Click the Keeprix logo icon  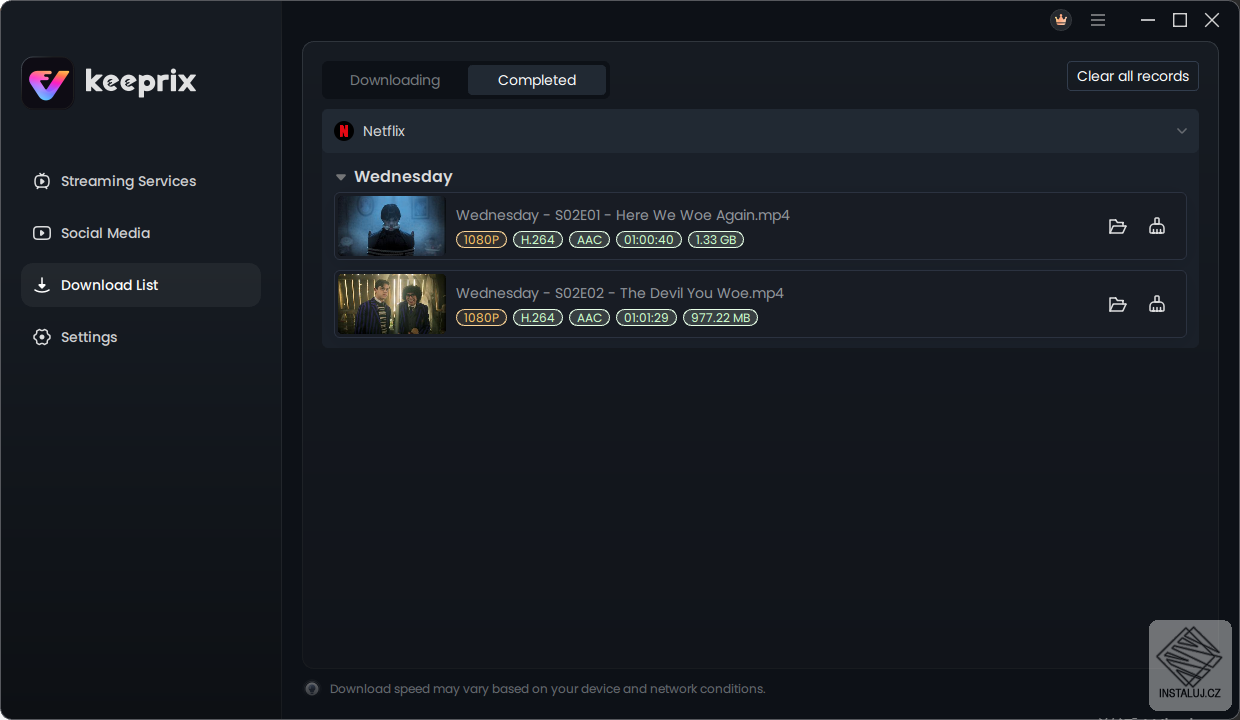[x=47, y=82]
